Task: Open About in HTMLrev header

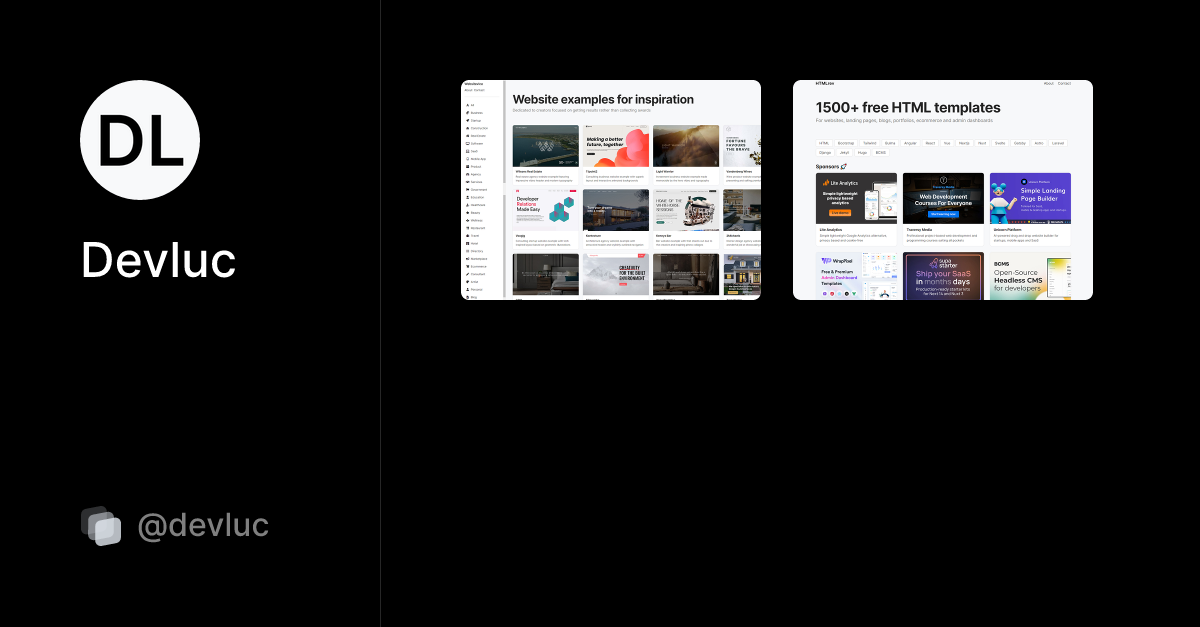Action: click(x=1048, y=83)
